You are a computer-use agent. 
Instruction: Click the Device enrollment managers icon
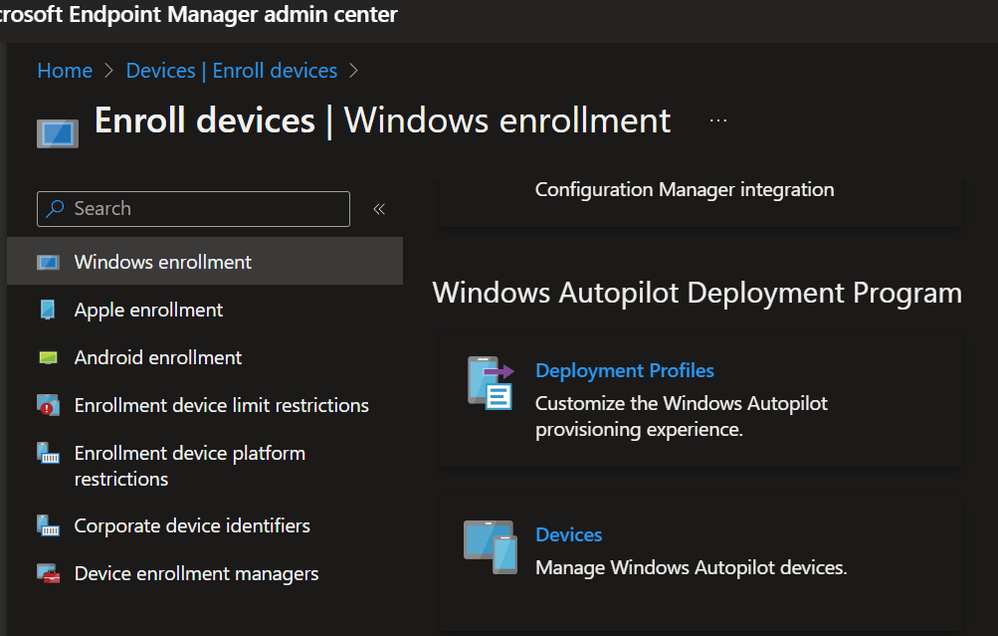48,574
